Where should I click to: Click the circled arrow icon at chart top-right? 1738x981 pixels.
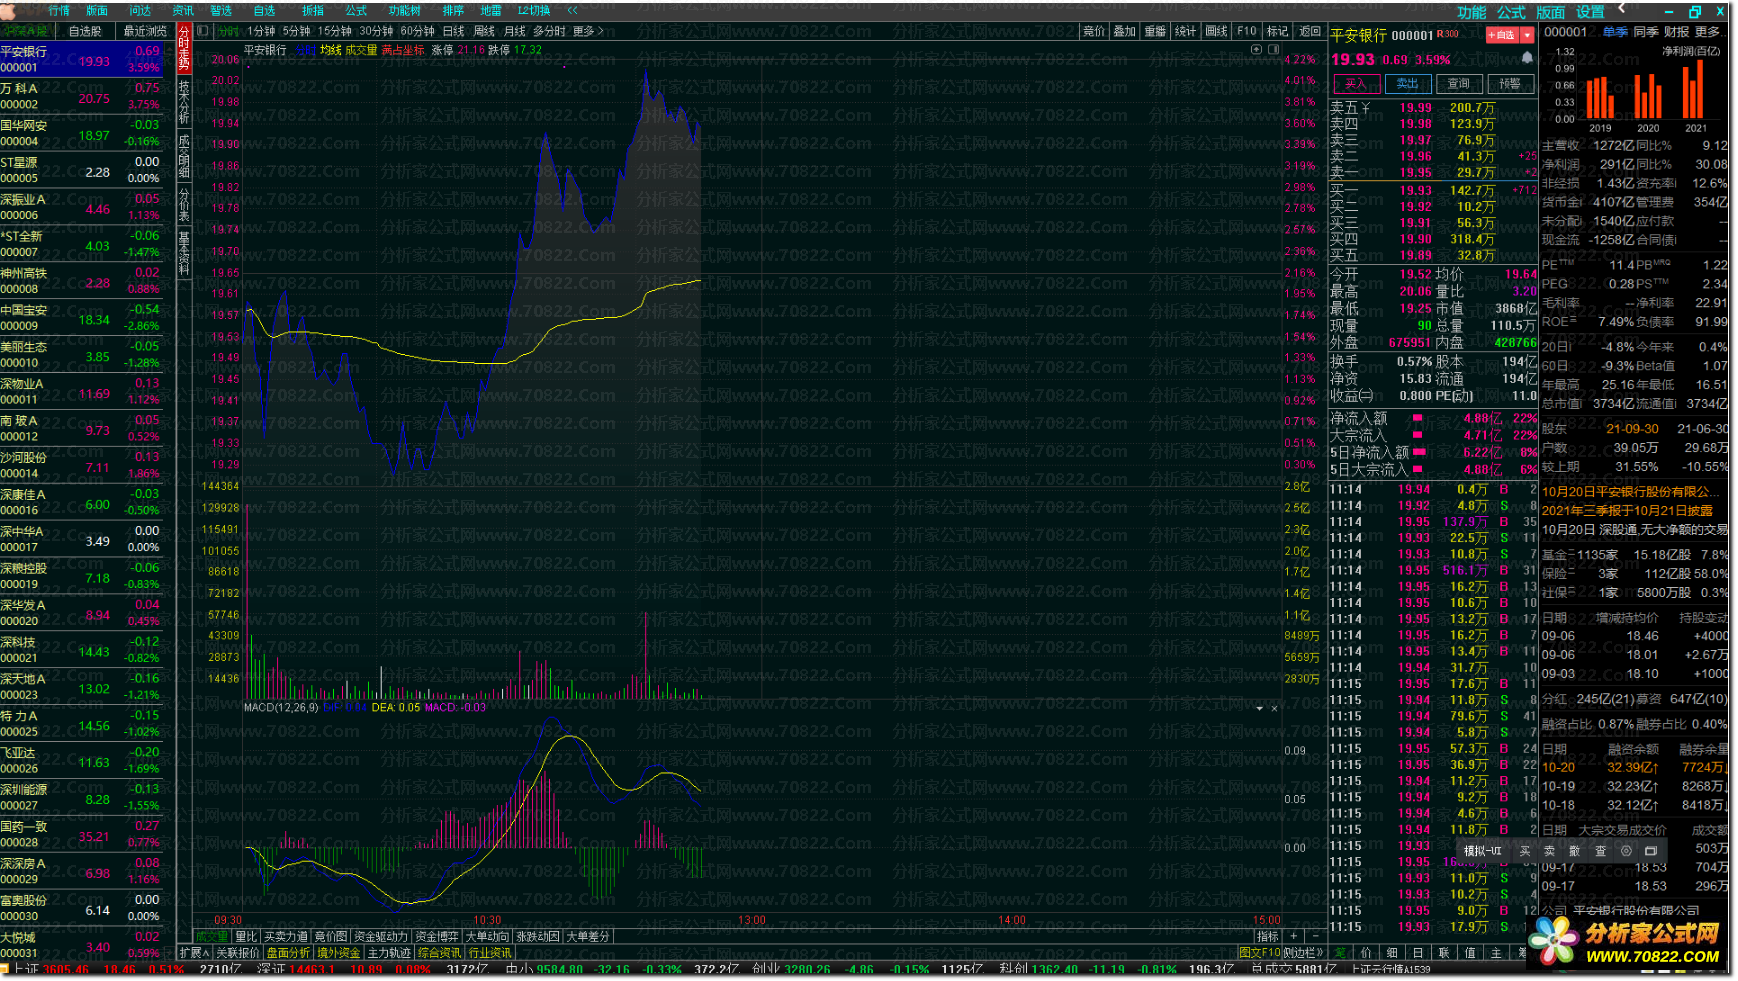point(1257,49)
